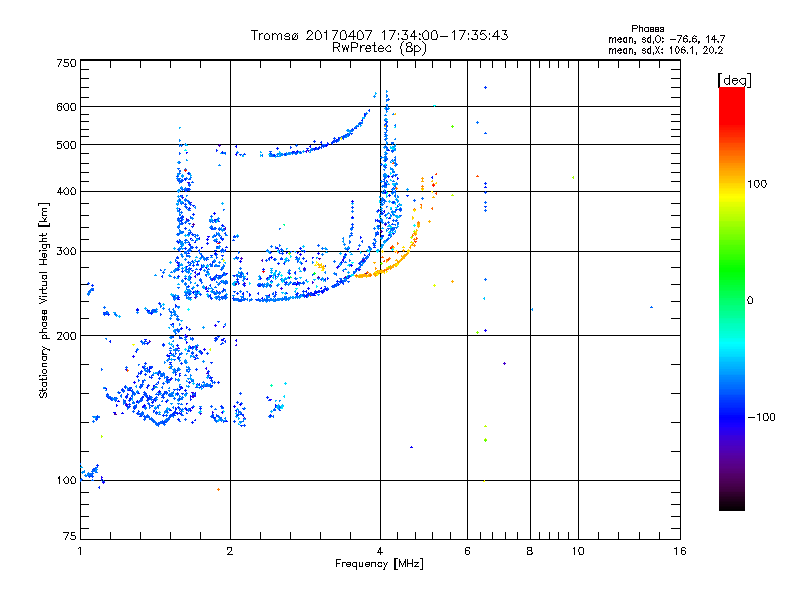Click the '-100' colorbar tick label
The image size is (800, 600).
762,417
